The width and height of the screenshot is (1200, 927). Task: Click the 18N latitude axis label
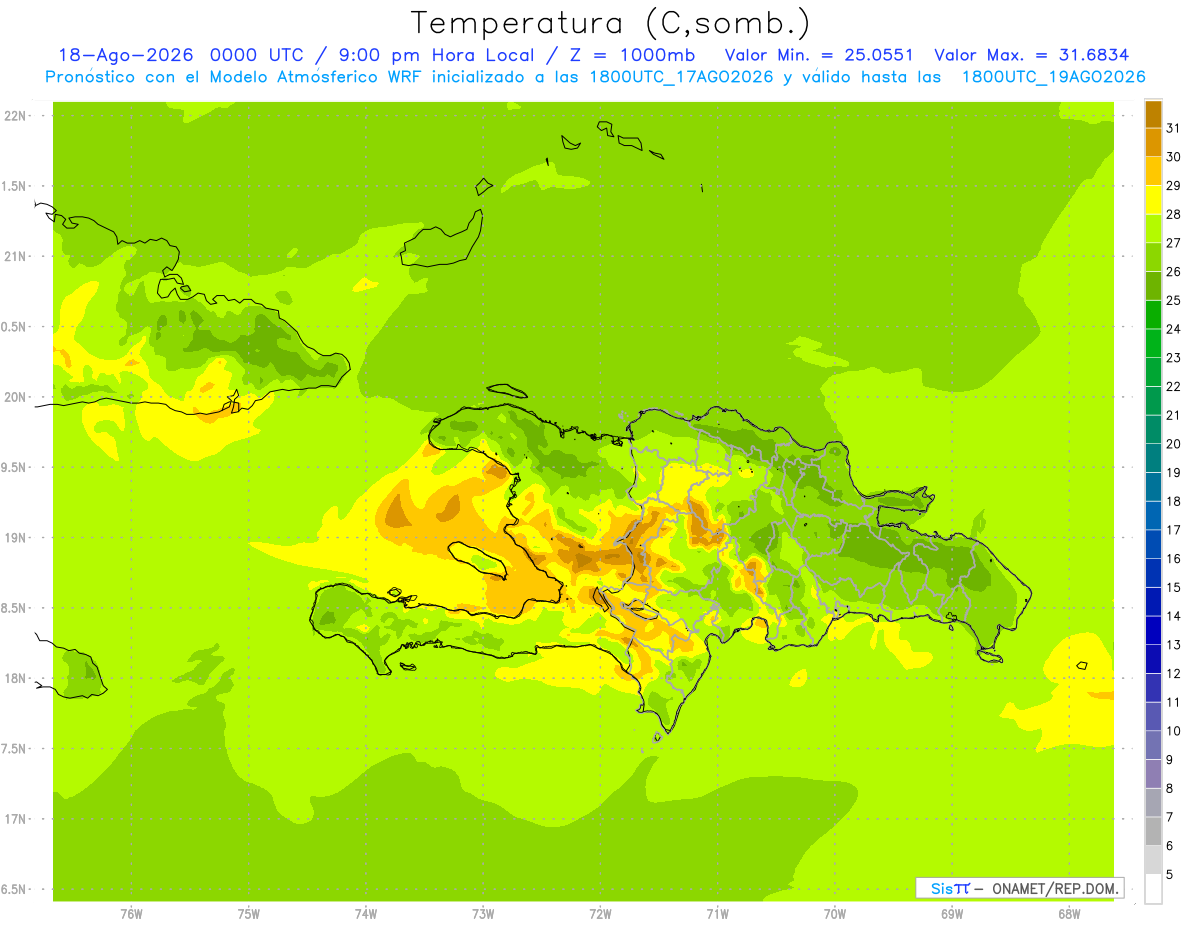pos(17,678)
